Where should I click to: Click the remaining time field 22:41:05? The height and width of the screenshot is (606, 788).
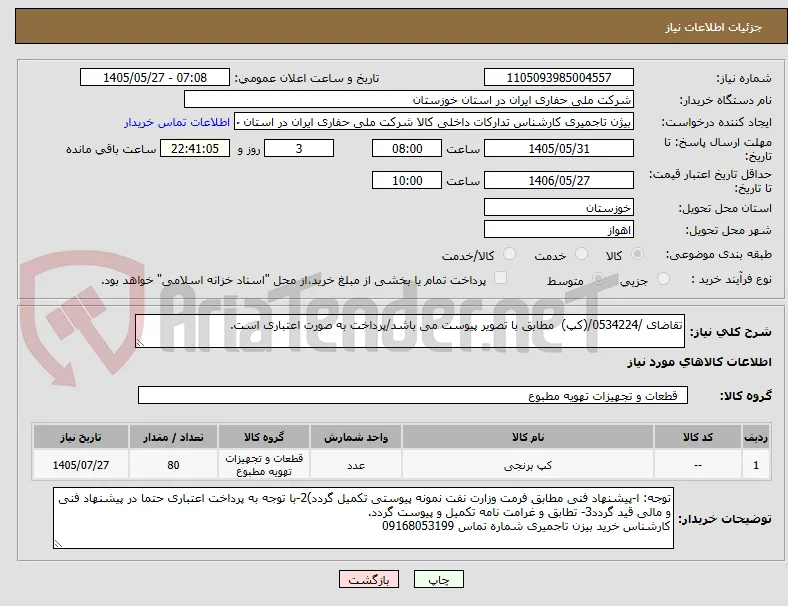(195, 149)
